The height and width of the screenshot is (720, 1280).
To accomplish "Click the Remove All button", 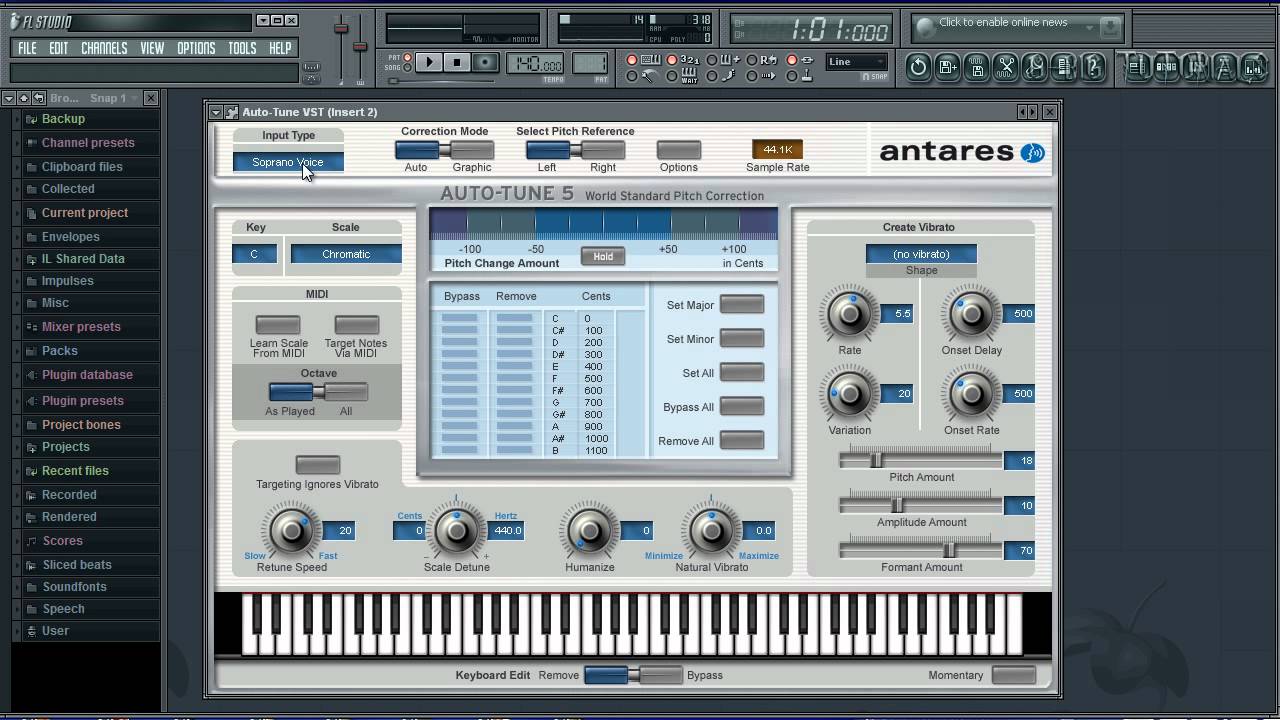I will point(742,441).
